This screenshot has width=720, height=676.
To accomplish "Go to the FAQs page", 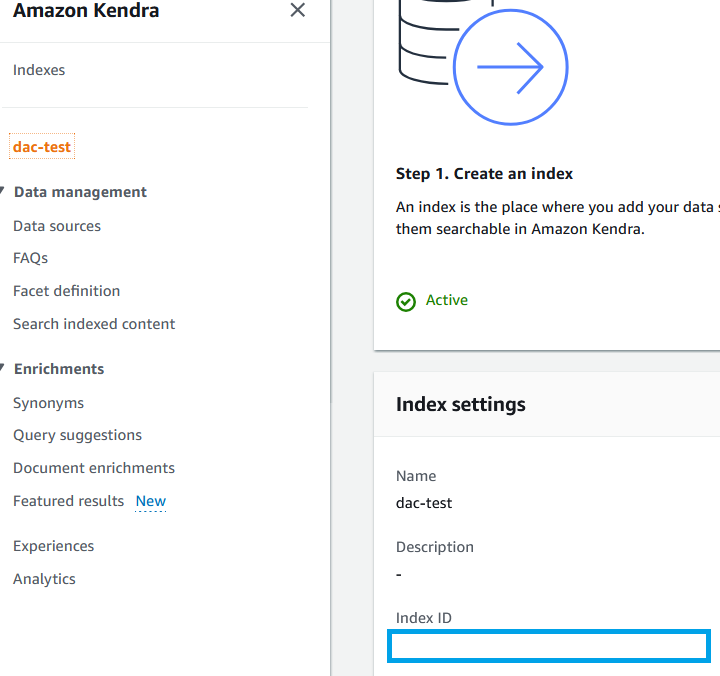I will [31, 258].
